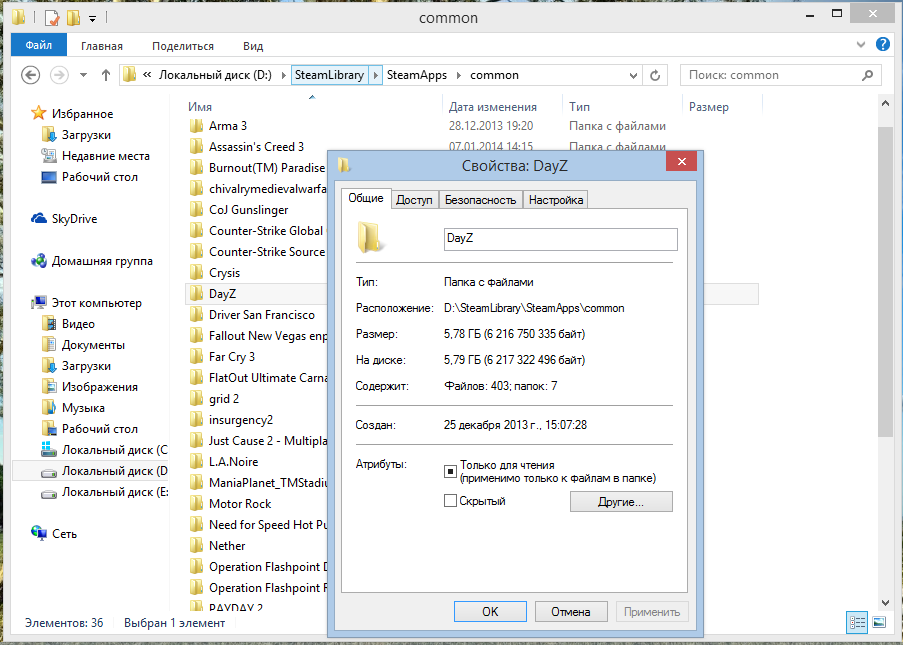Switch to the Доступ tab

415,200
